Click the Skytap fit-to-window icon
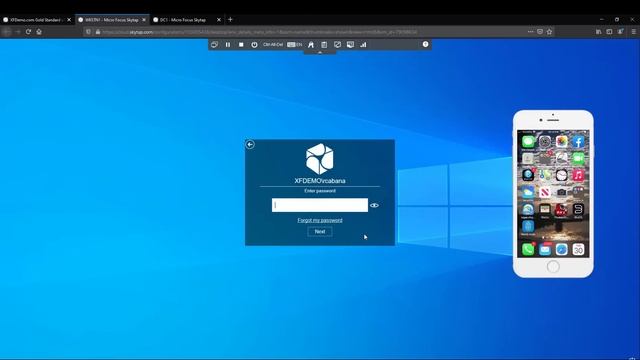 click(x=214, y=44)
